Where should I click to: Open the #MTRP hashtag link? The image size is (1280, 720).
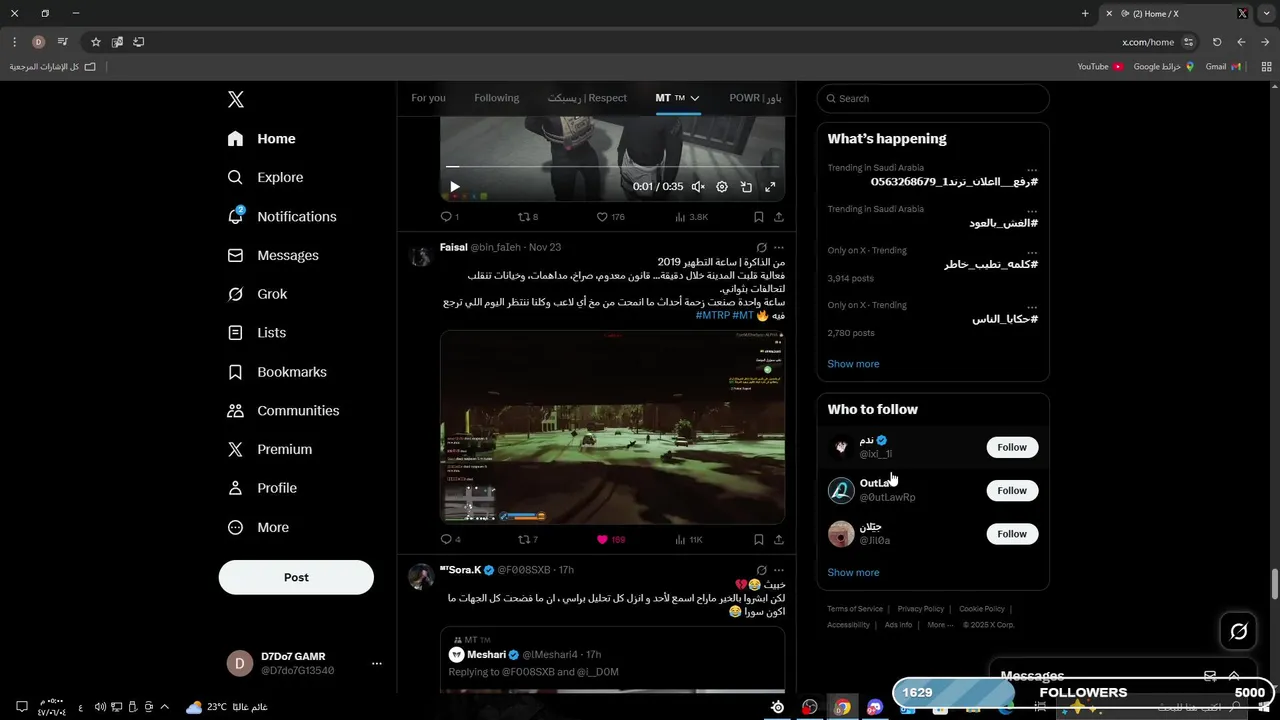tap(713, 315)
